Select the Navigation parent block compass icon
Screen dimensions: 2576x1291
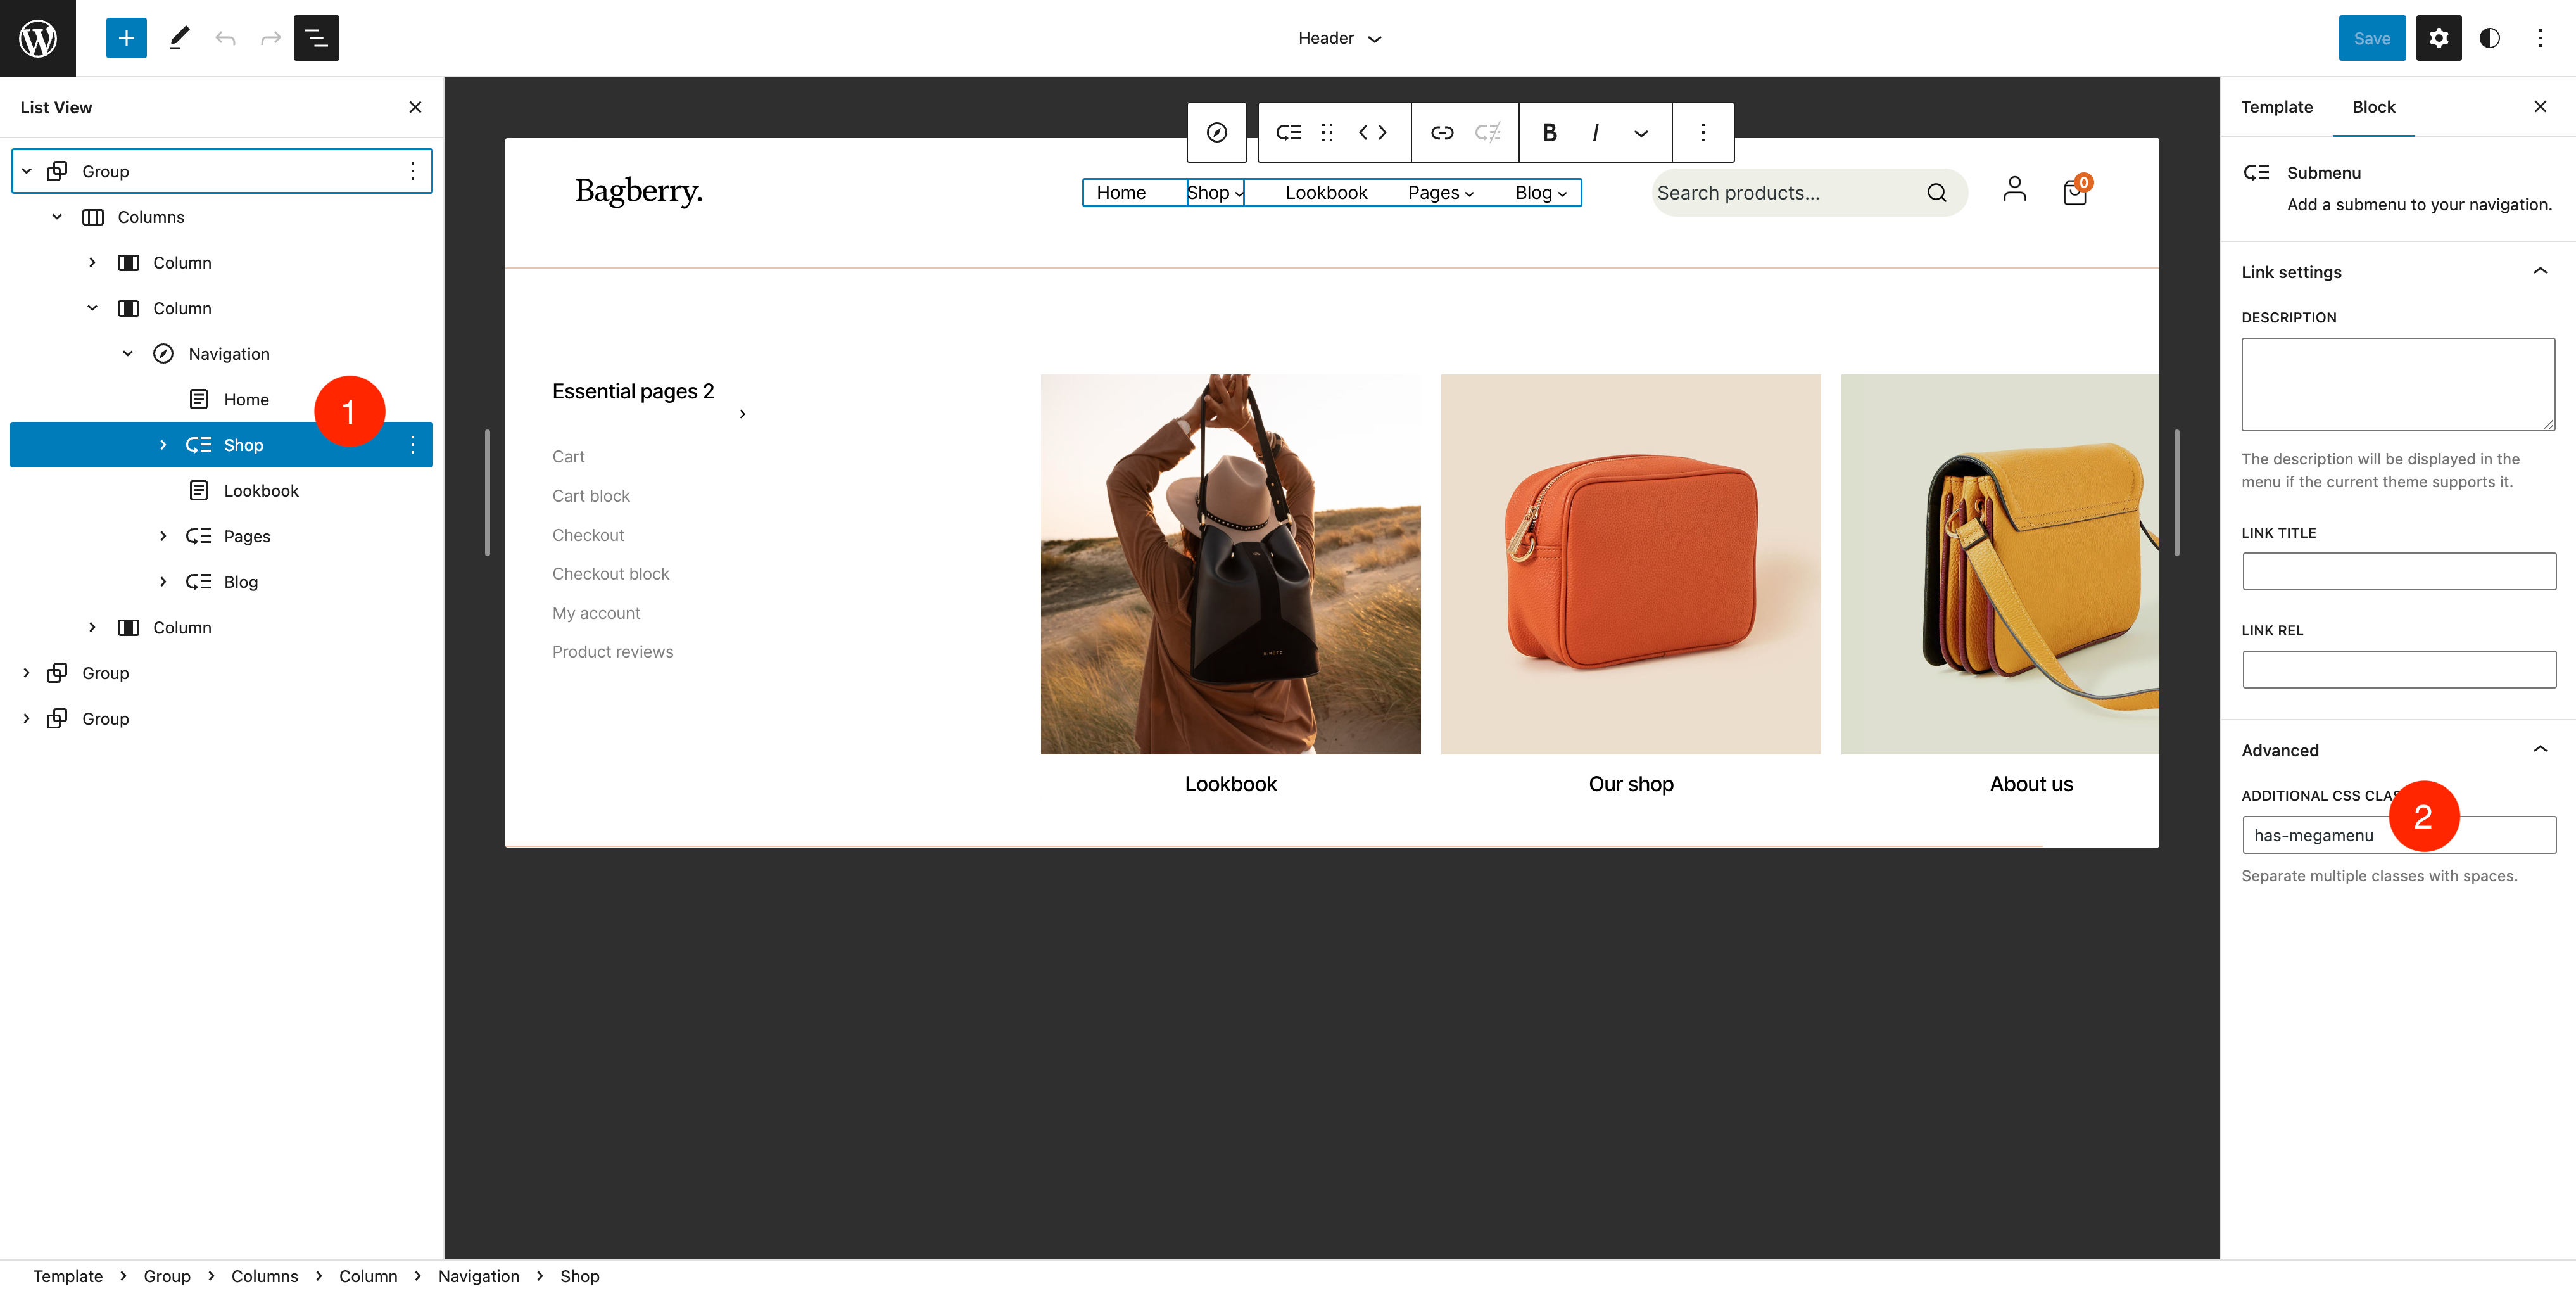[1216, 132]
